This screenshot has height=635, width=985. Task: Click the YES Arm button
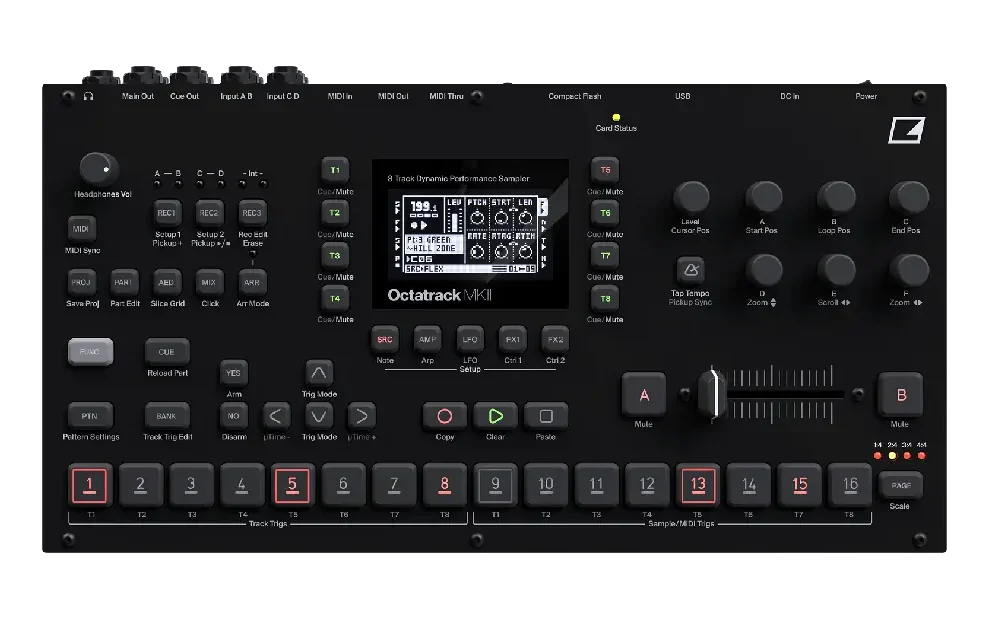pyautogui.click(x=234, y=373)
